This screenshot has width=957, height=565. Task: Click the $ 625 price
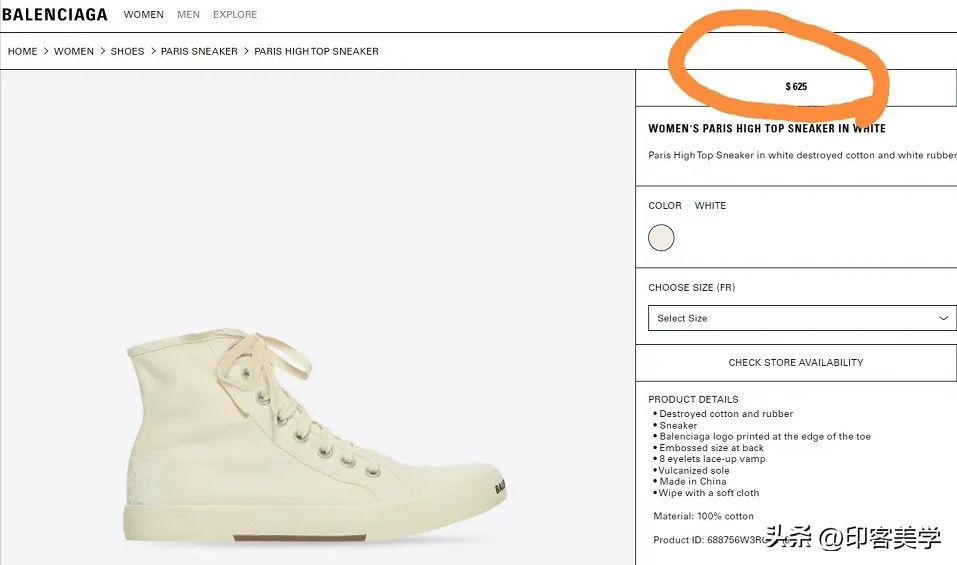click(796, 87)
